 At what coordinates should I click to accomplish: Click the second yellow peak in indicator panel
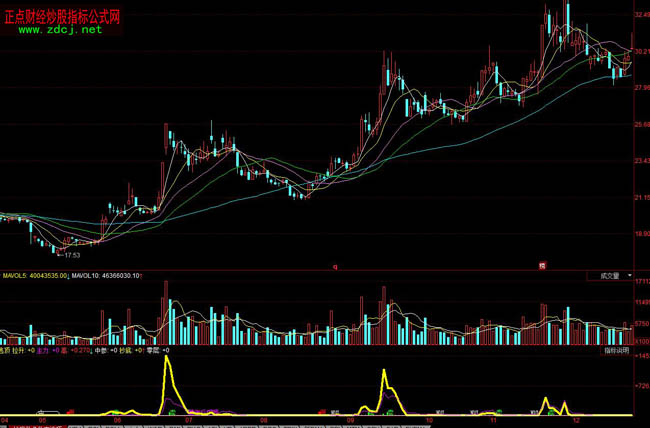386,372
